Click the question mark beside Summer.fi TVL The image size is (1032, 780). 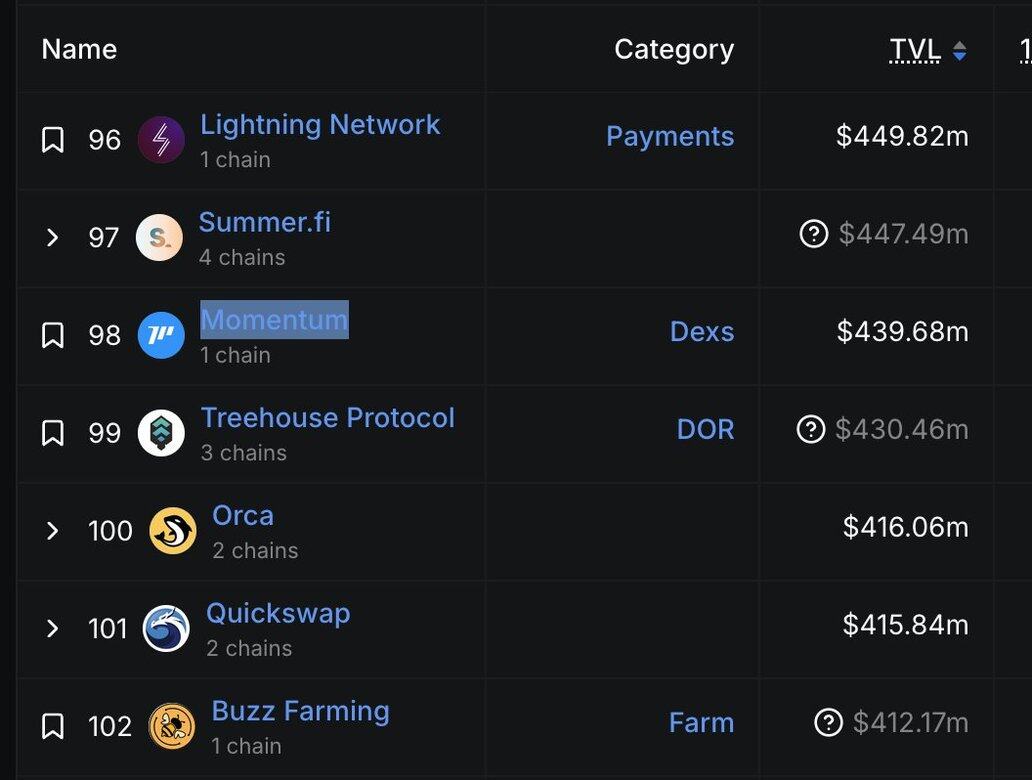point(814,234)
